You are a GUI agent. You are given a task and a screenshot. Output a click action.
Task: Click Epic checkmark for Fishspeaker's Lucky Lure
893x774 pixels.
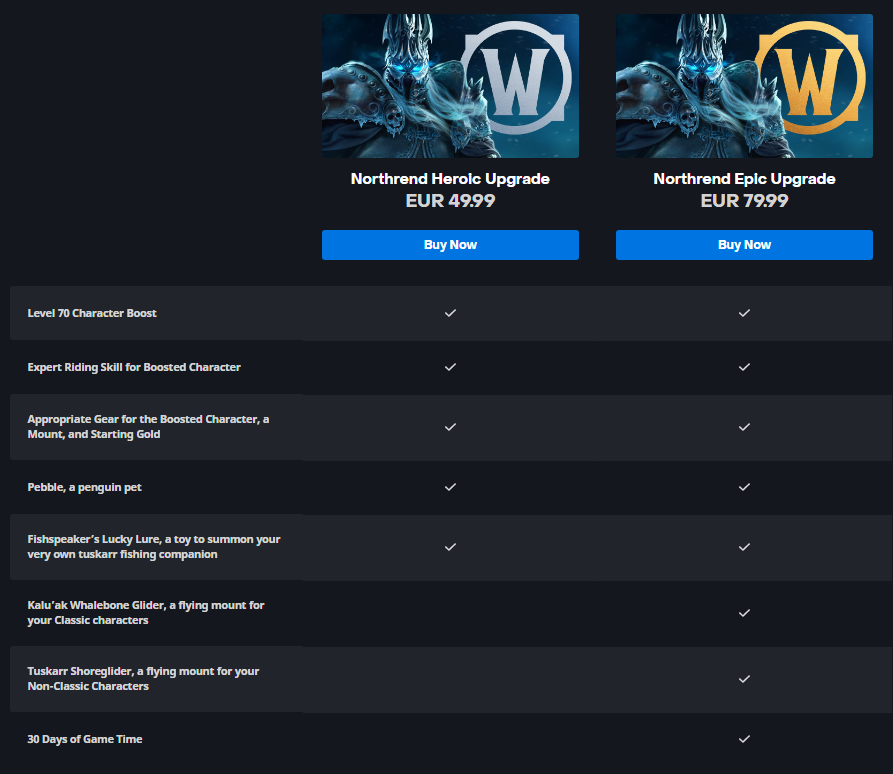744,547
